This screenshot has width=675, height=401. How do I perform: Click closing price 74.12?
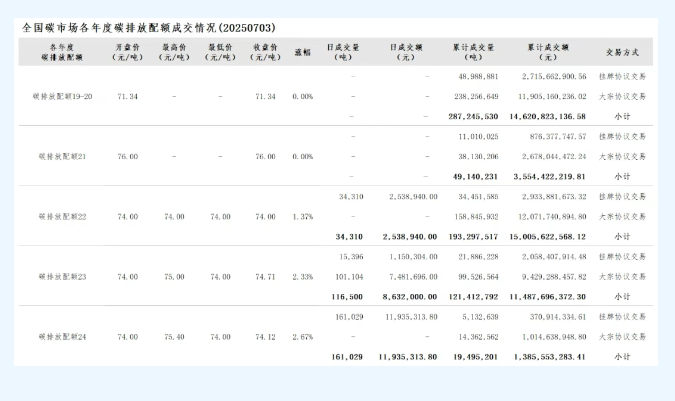265,337
